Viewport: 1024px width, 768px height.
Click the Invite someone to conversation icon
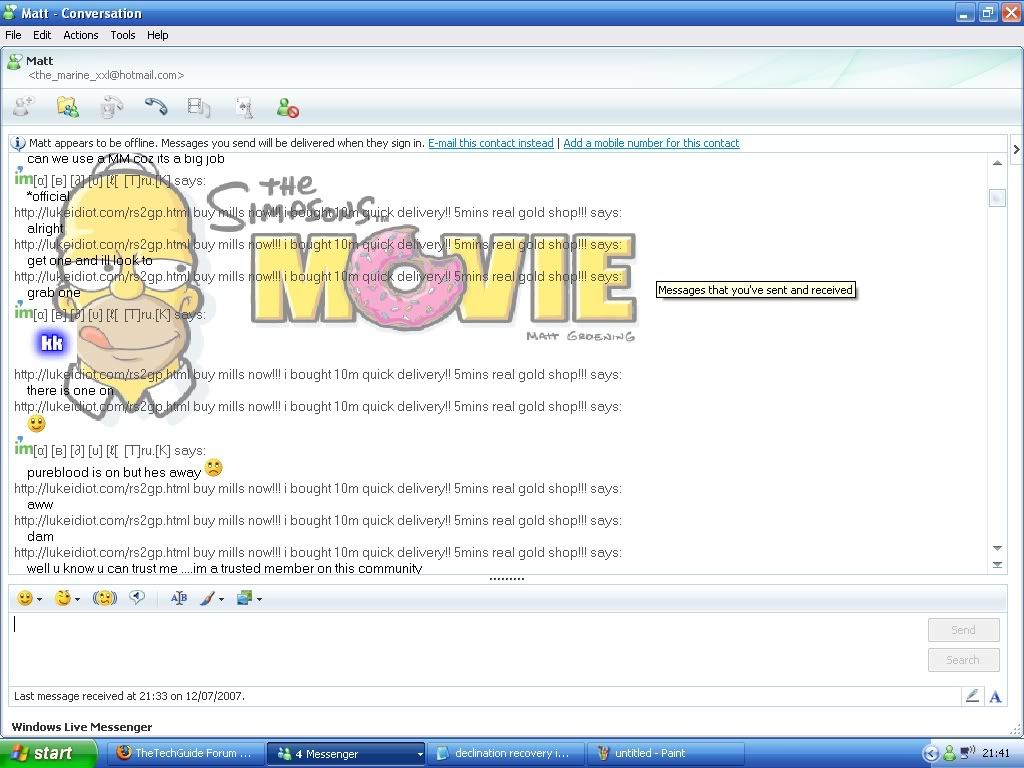[x=23, y=107]
